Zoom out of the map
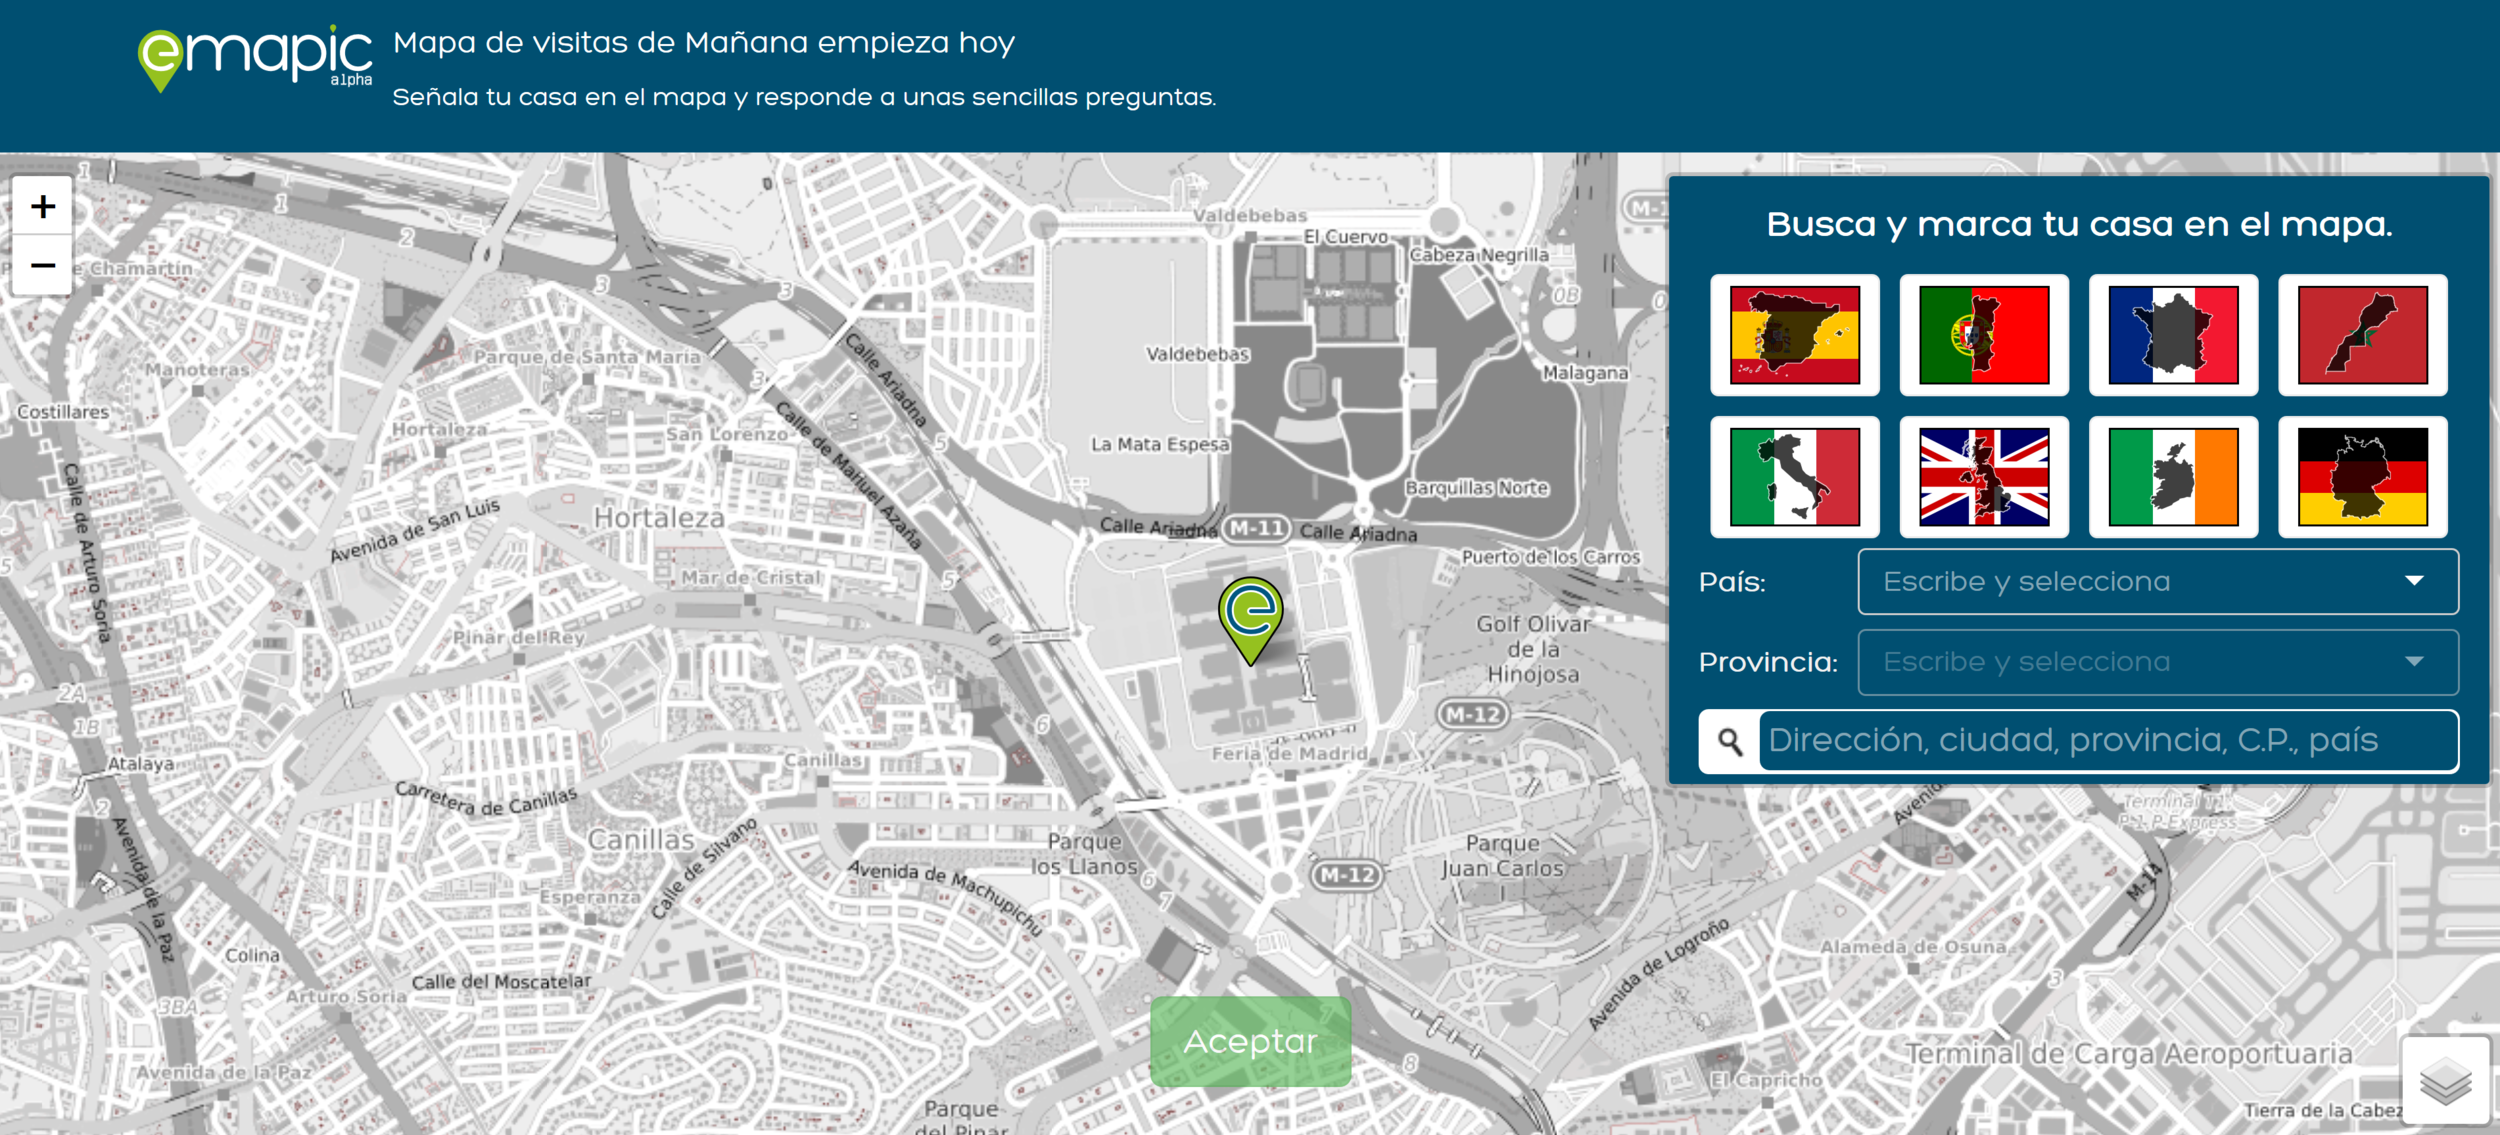The image size is (2500, 1135). [x=42, y=265]
